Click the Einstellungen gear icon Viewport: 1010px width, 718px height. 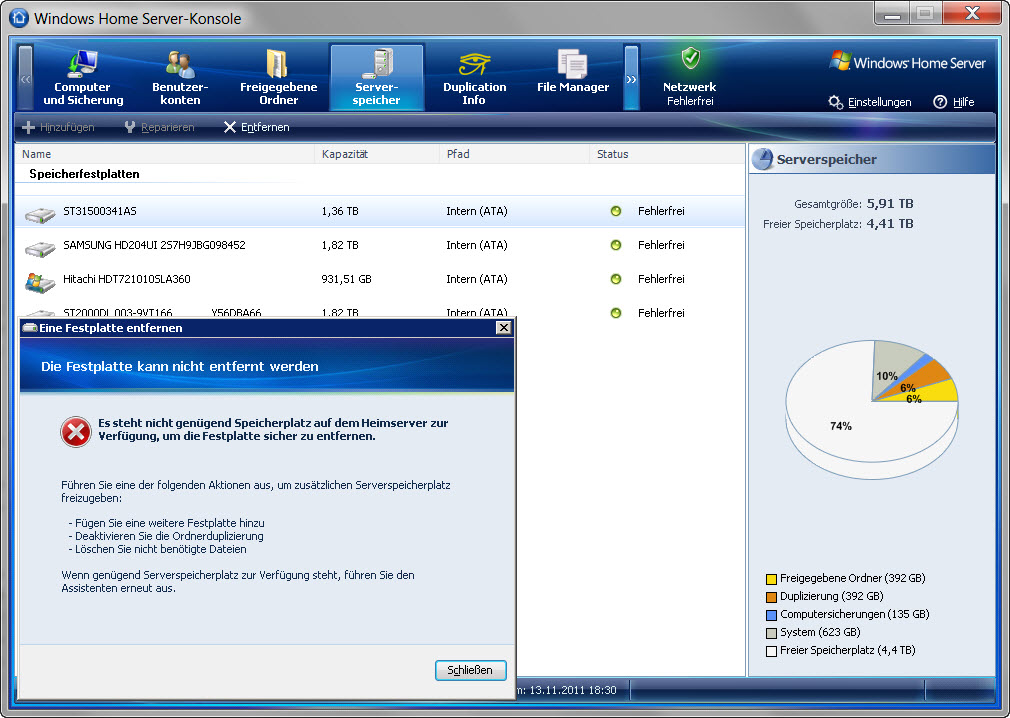(x=835, y=102)
